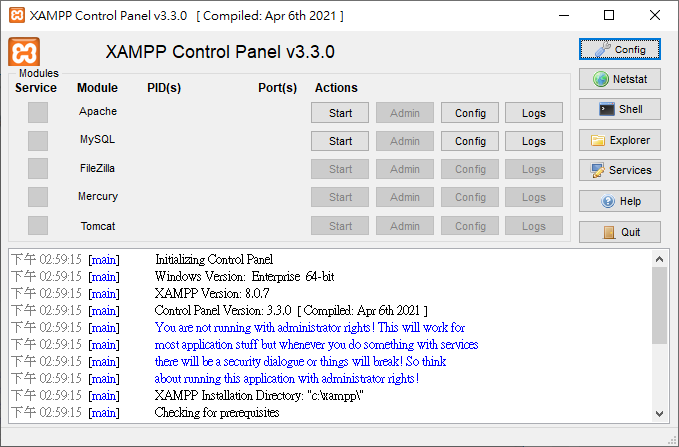
Task: Click the PID(s) column header
Action: click(164, 87)
